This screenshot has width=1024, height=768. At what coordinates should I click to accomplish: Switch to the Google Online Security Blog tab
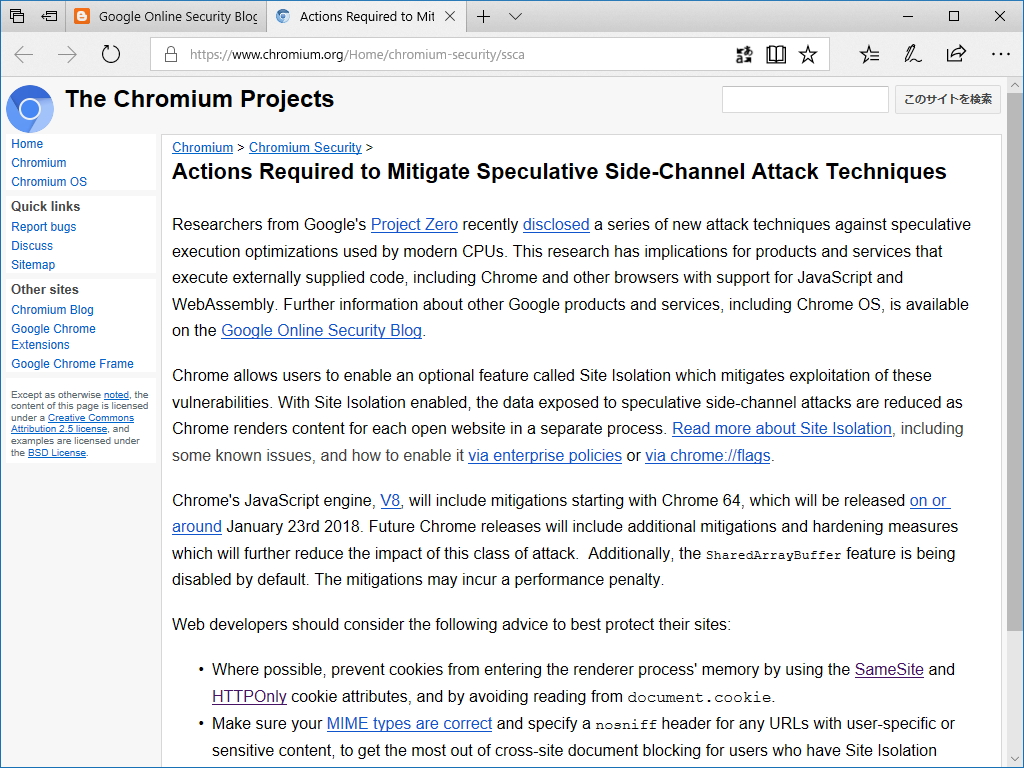pyautogui.click(x=166, y=16)
